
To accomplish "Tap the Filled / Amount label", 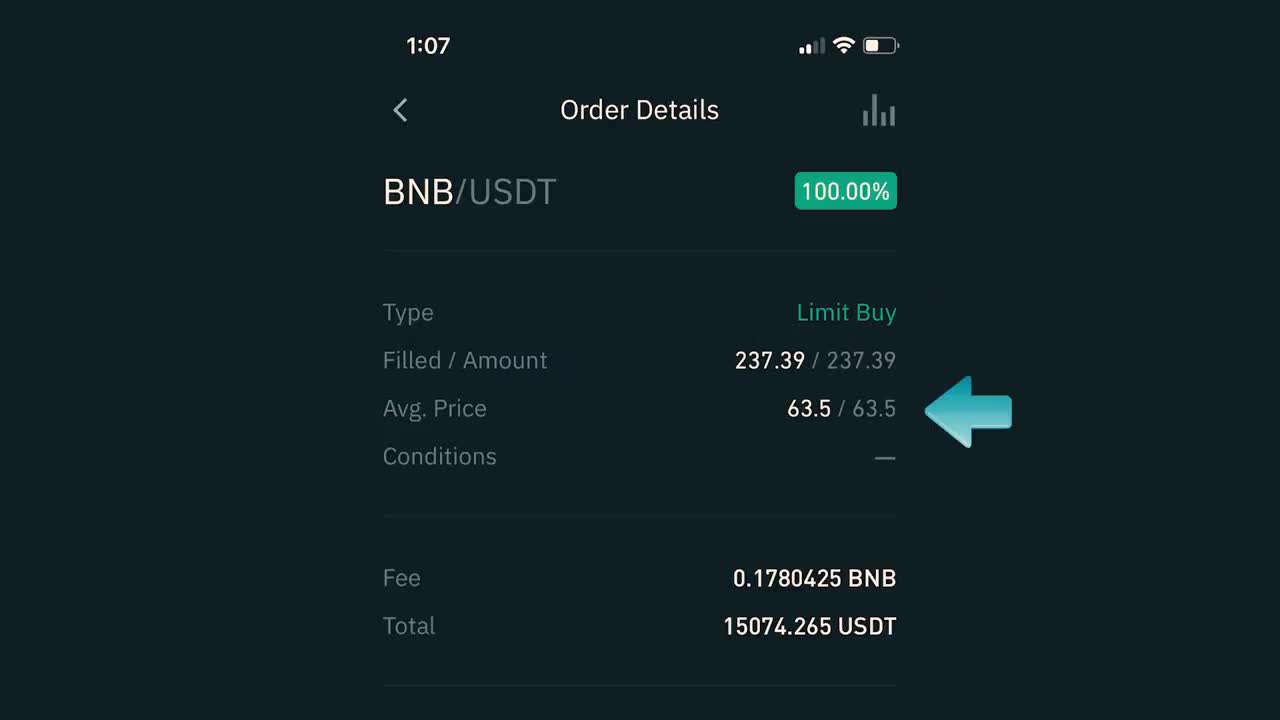I will click(x=465, y=360).
